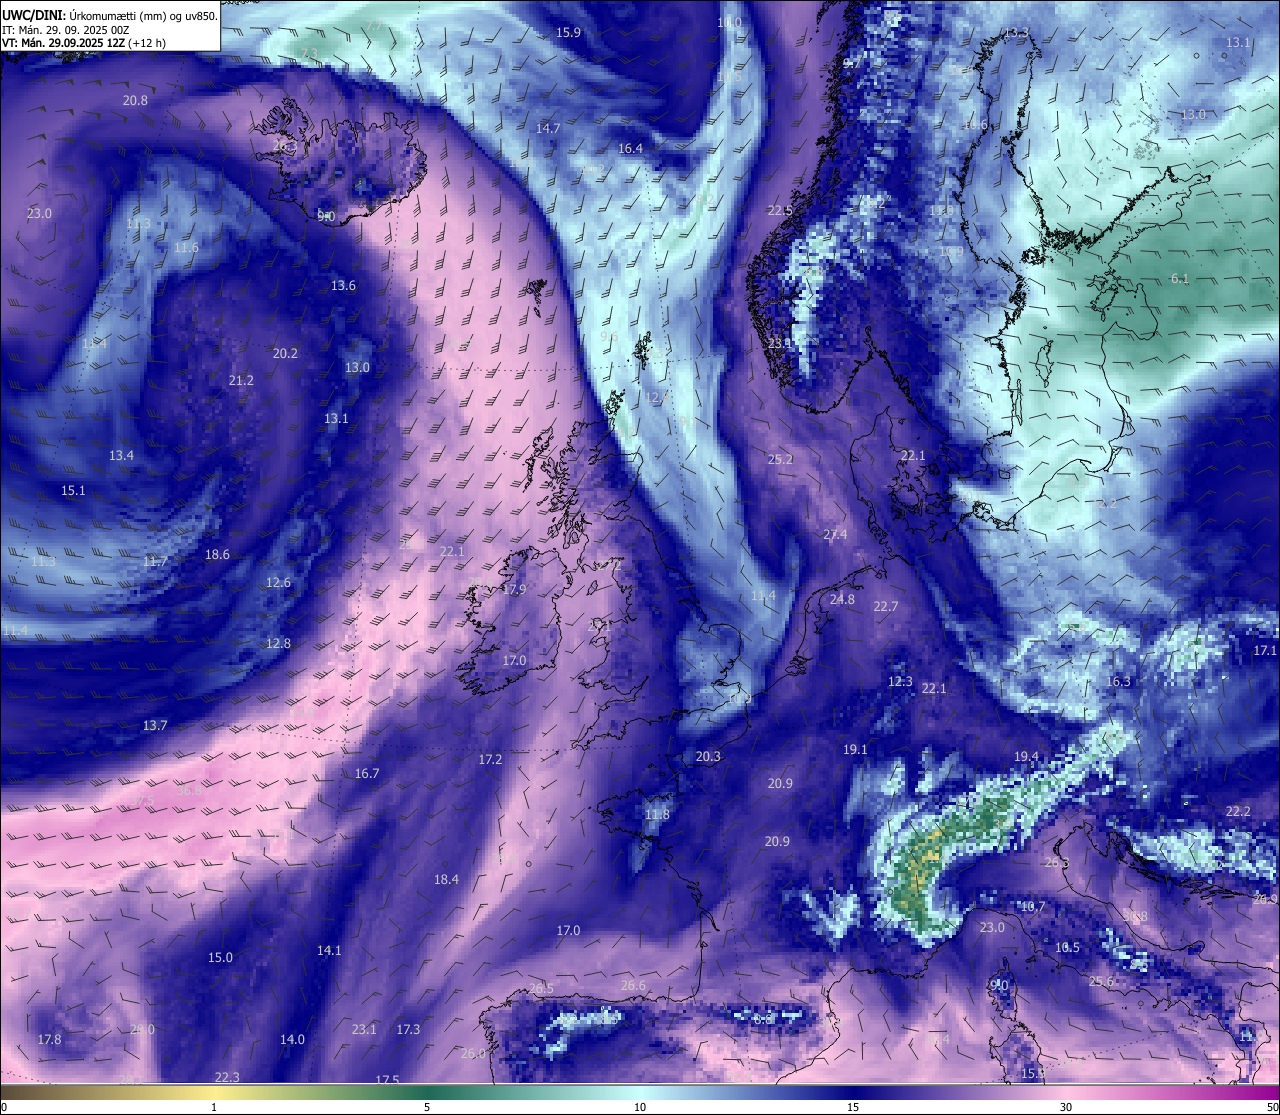The height and width of the screenshot is (1115, 1280).
Task: Click the 15.9 value at top of map
Action: click(x=568, y=32)
